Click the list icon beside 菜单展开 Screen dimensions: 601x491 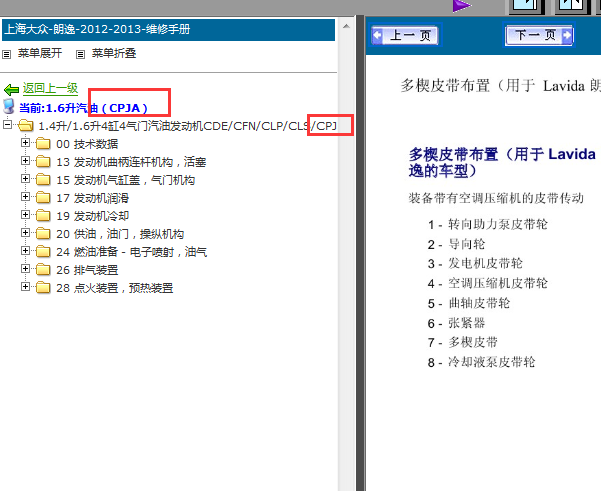point(6,54)
